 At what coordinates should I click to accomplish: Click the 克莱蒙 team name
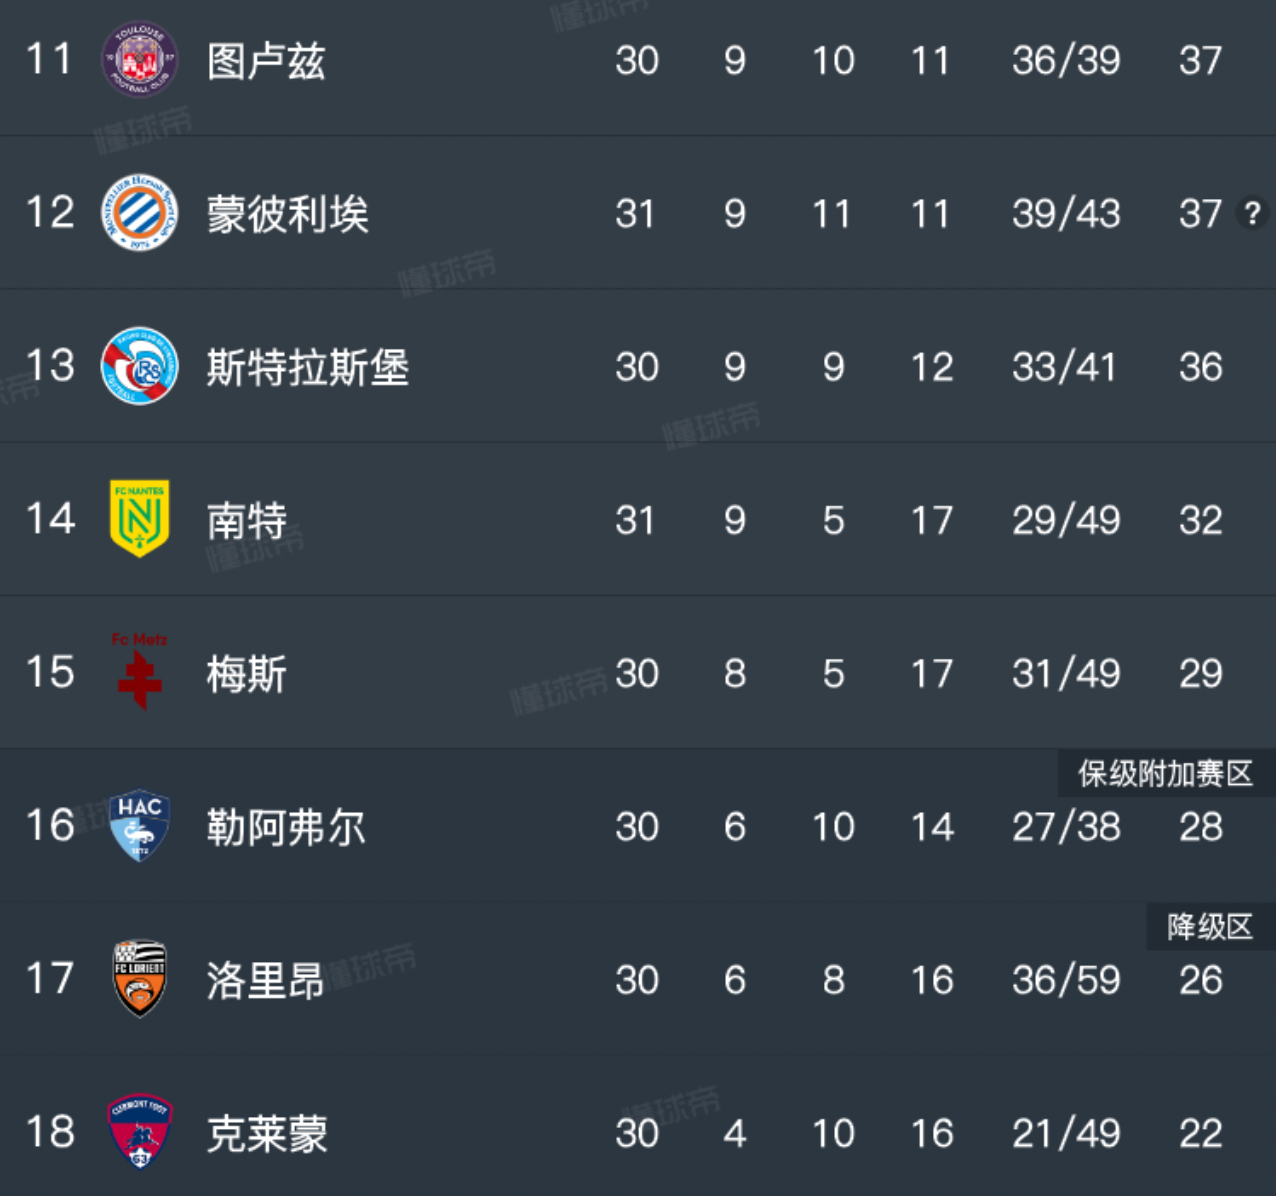click(267, 1133)
